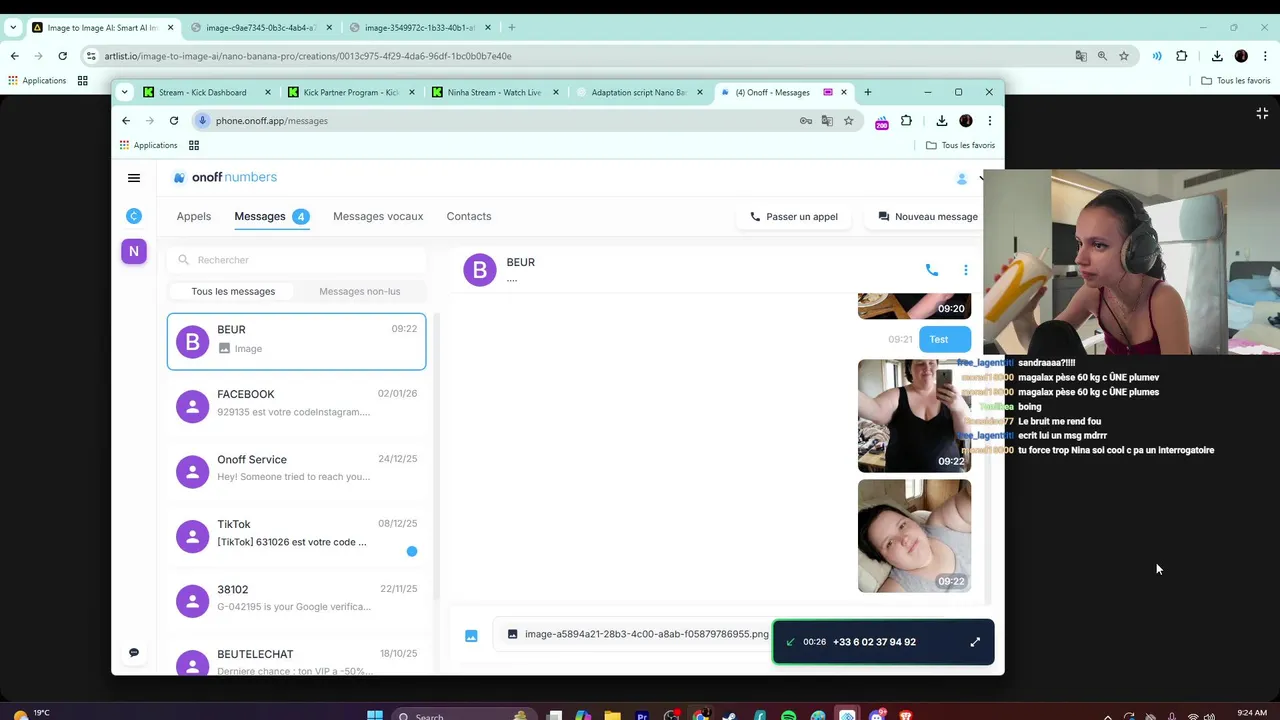Open back window downloads icon
The width and height of the screenshot is (1280, 720).
(x=1217, y=56)
